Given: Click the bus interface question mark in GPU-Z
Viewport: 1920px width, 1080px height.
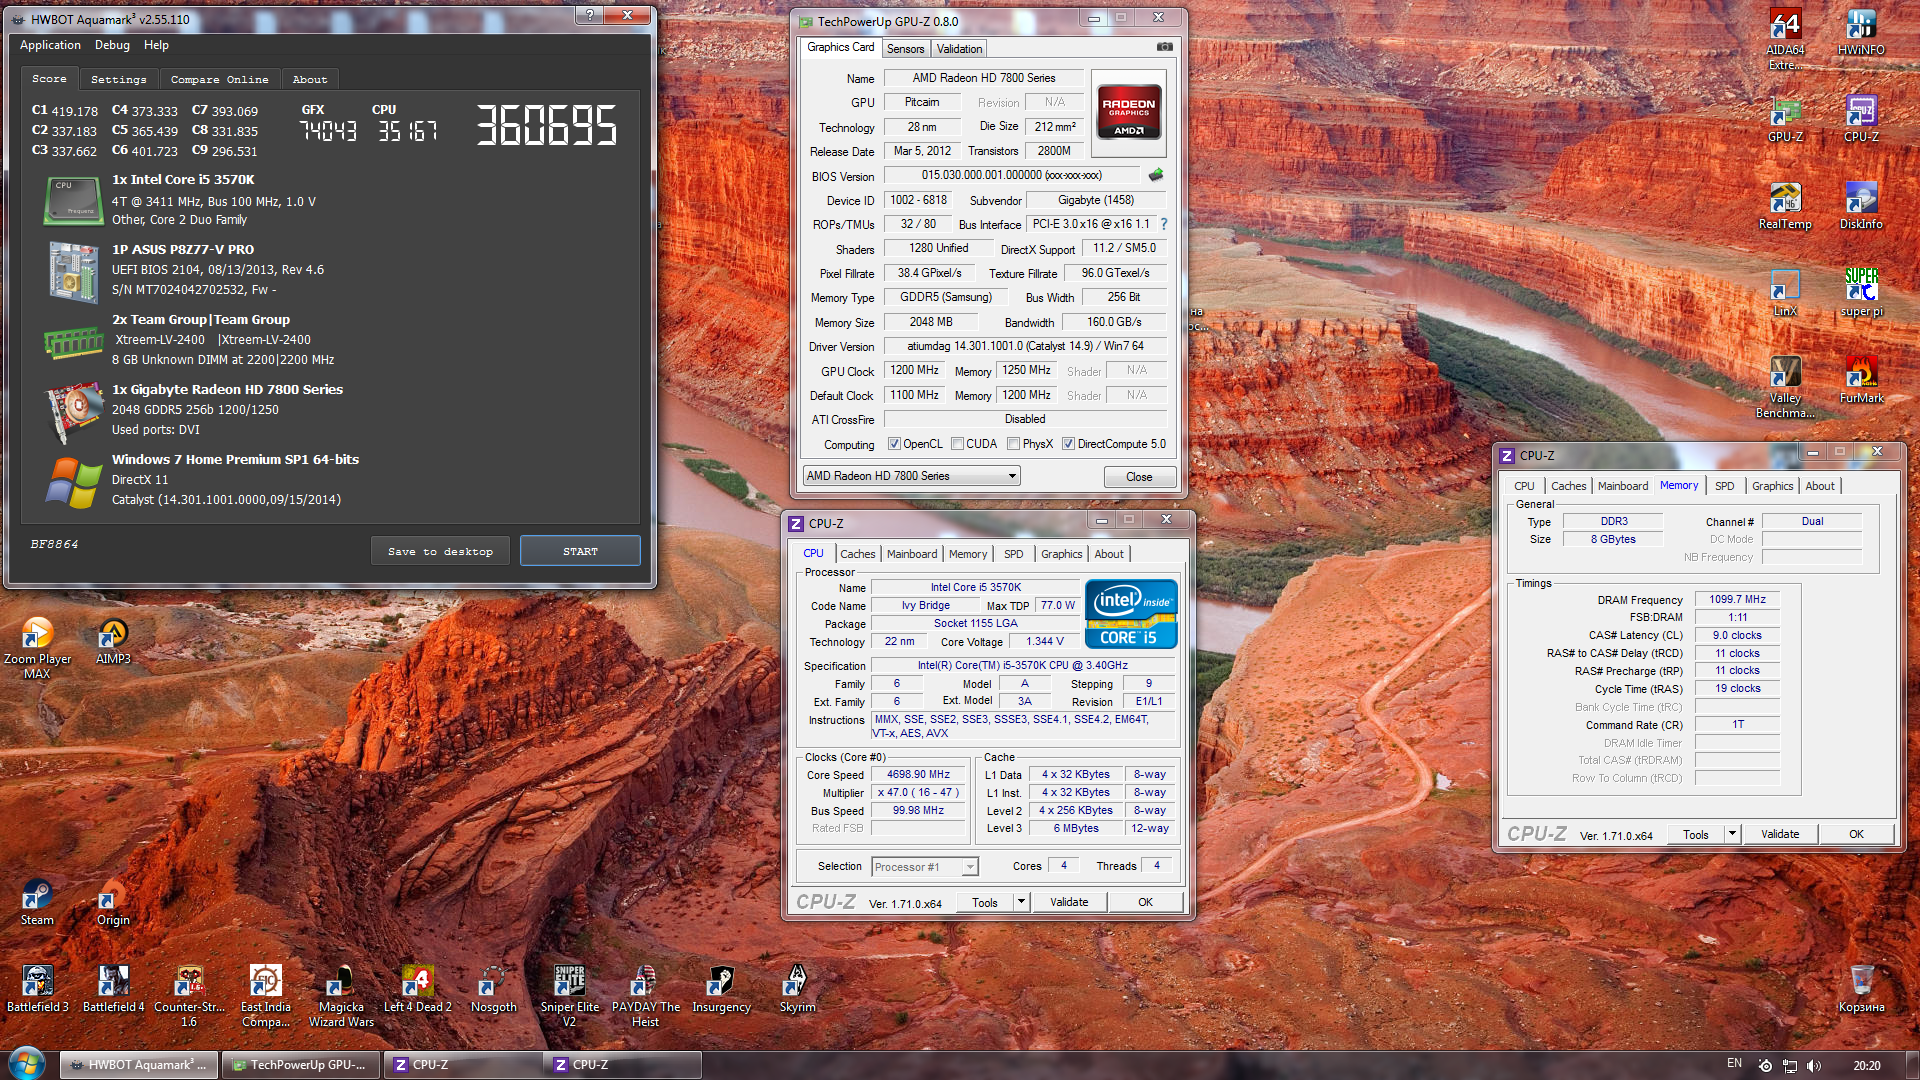Looking at the screenshot, I should (x=1164, y=224).
